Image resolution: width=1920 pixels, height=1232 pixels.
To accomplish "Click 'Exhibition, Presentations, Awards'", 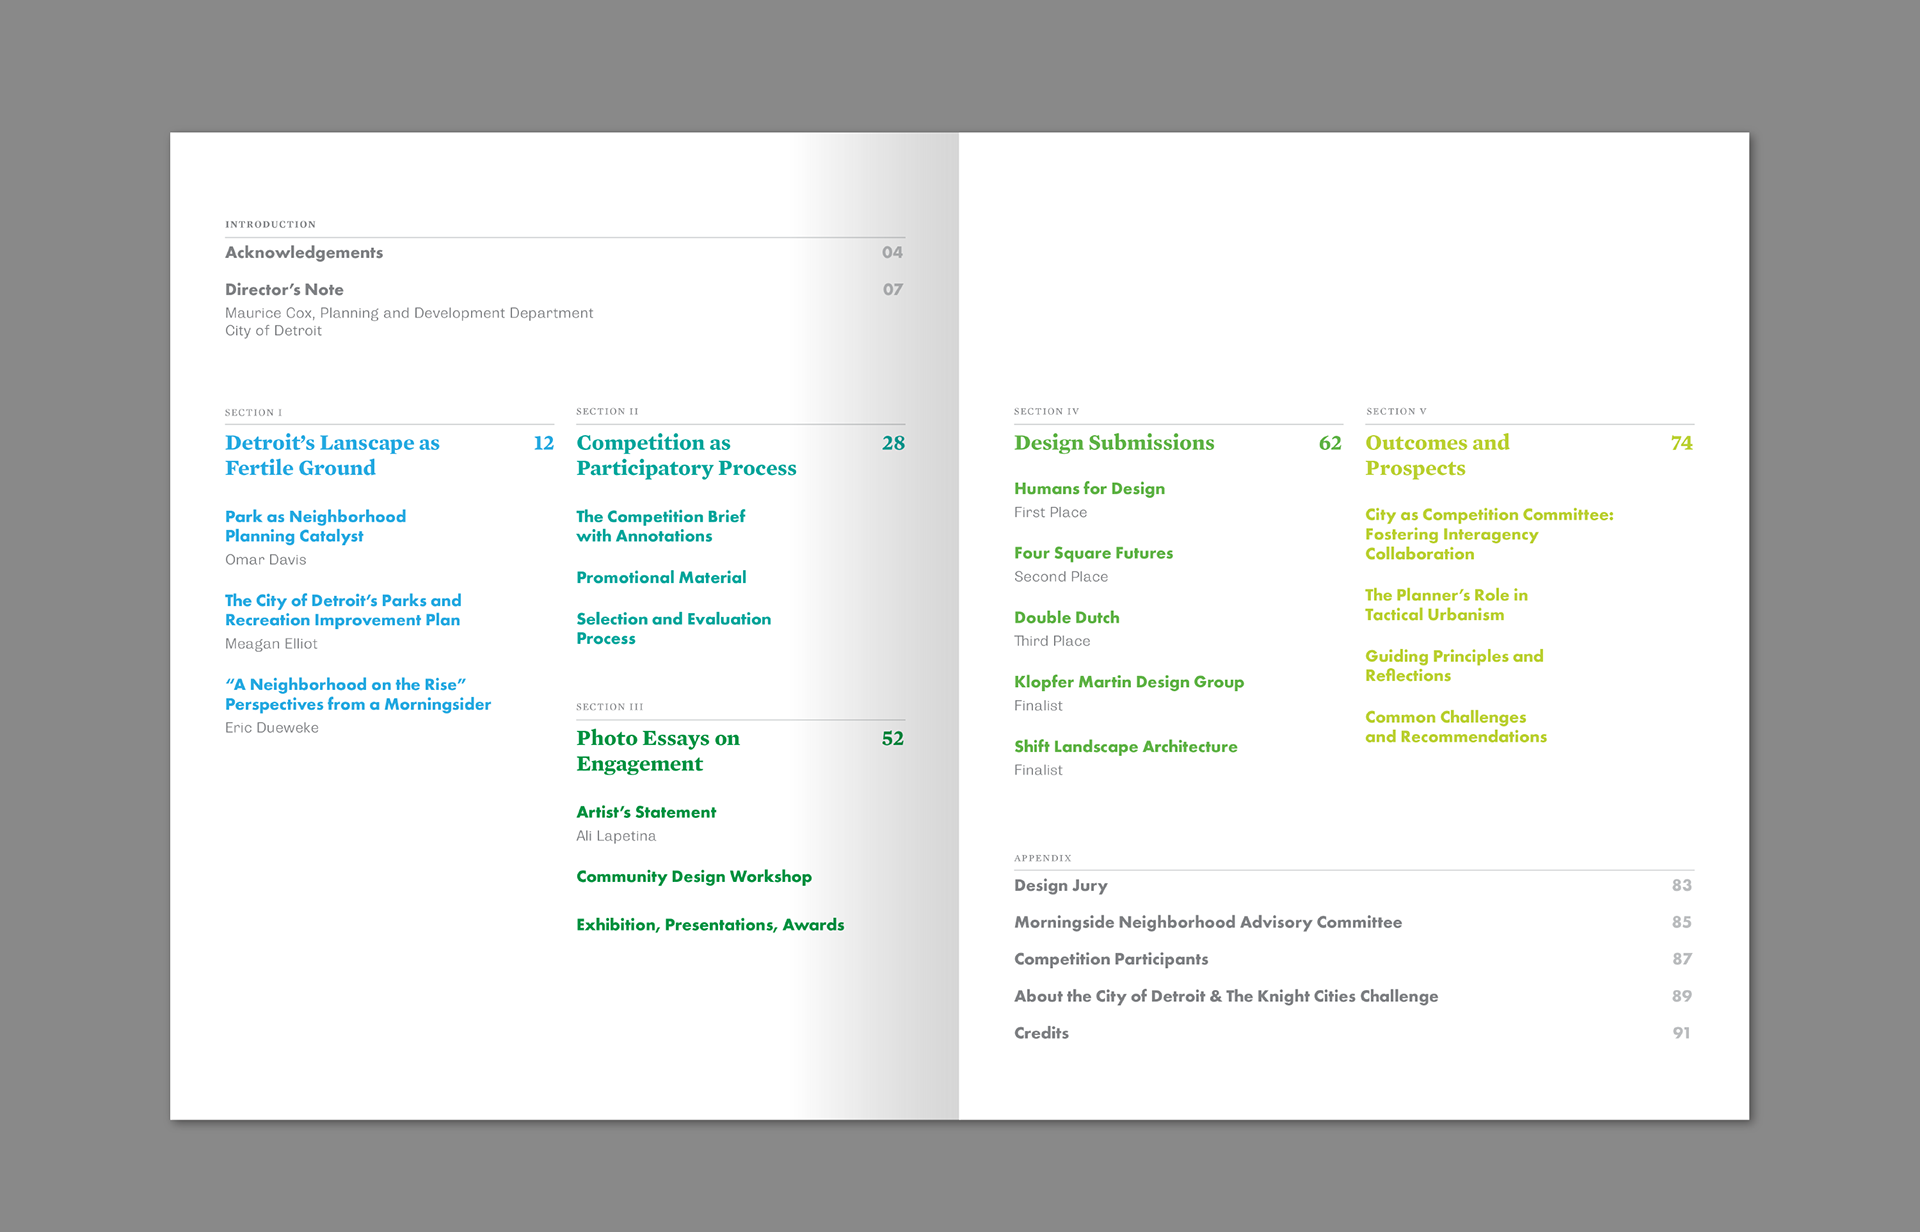I will pyautogui.click(x=710, y=925).
